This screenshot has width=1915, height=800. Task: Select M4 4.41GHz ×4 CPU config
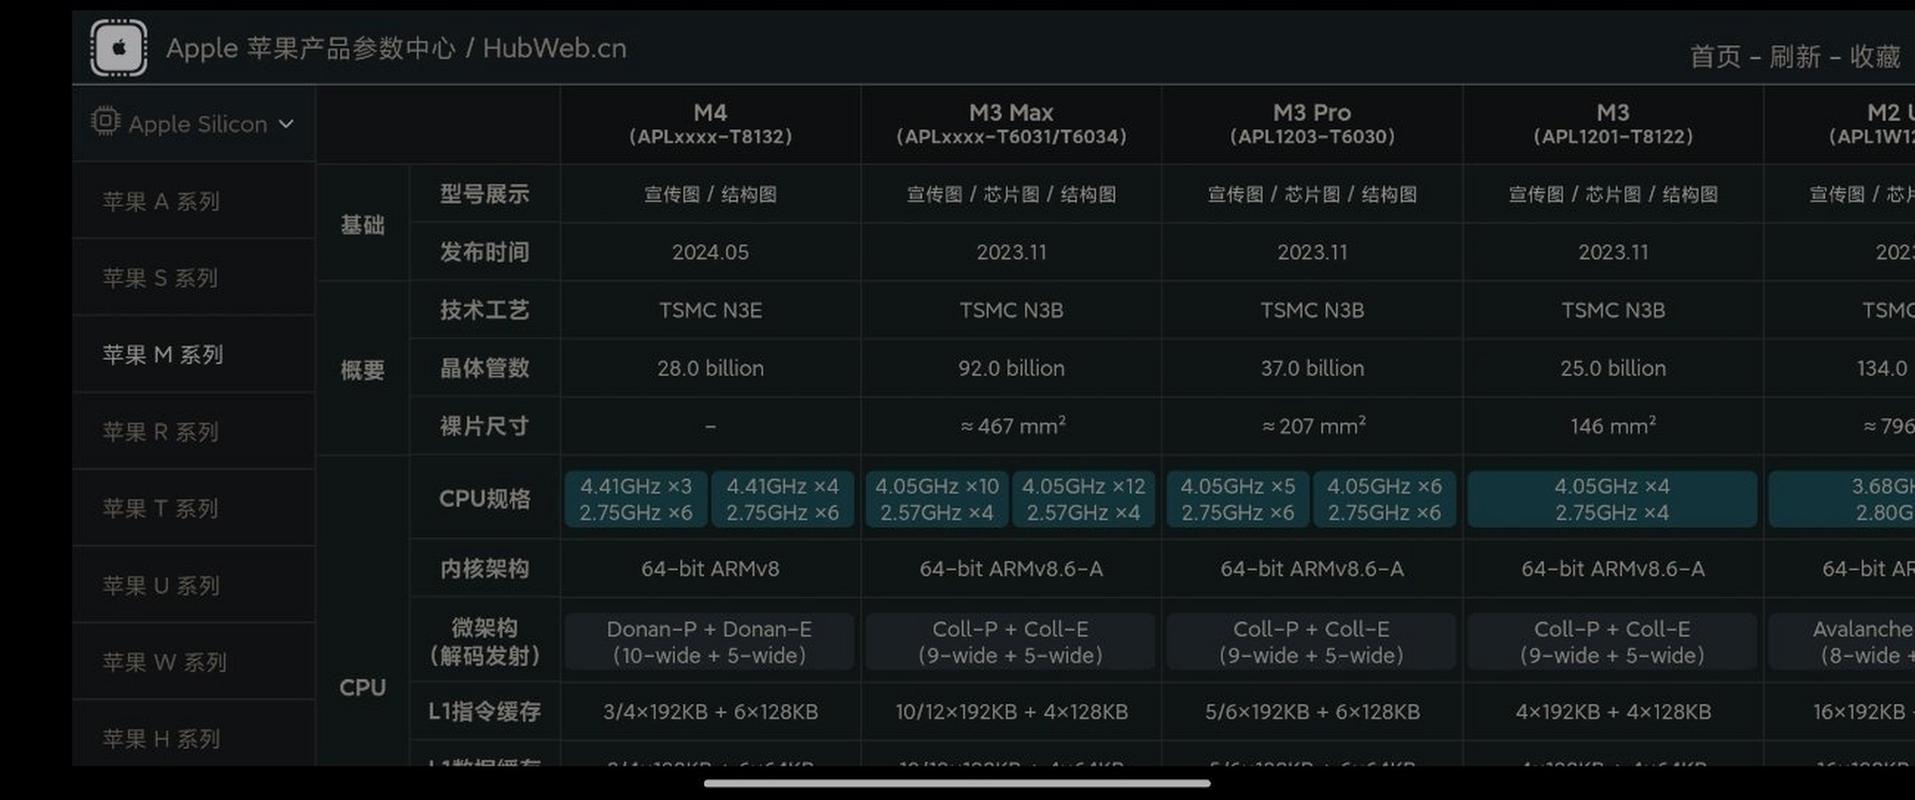tap(782, 499)
